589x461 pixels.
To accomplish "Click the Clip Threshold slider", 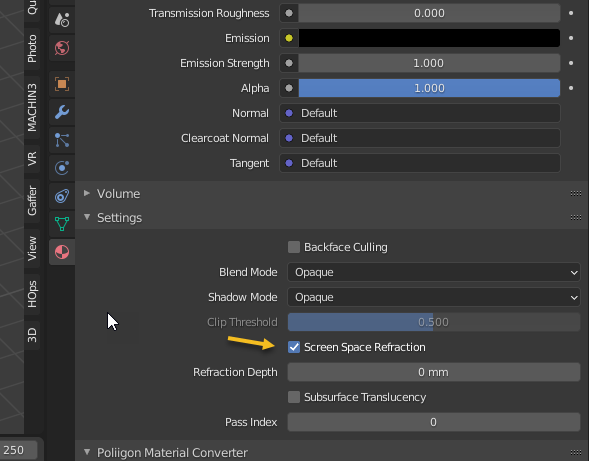I will pos(434,322).
